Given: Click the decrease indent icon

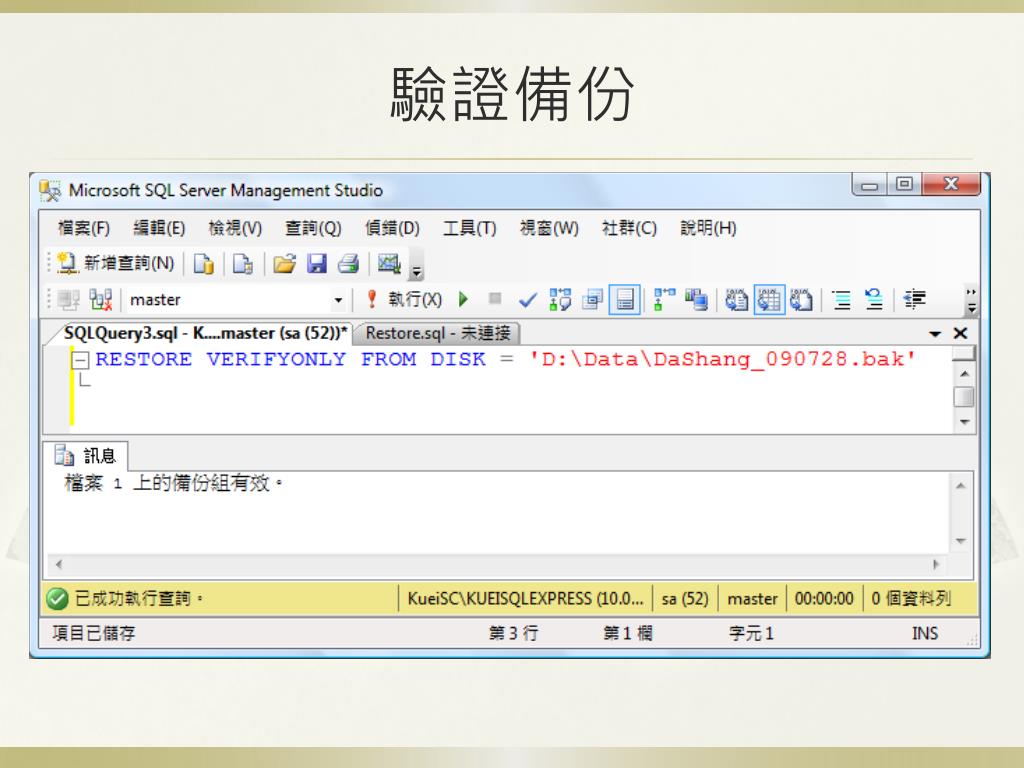Looking at the screenshot, I should pos(915,300).
